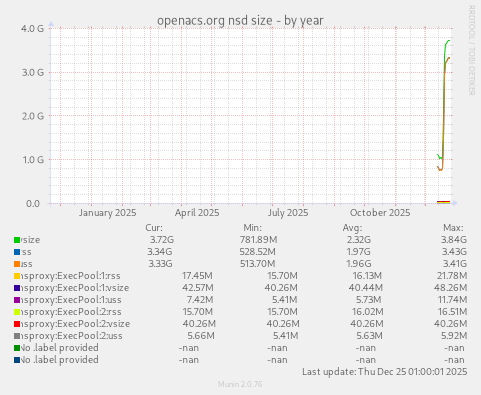The image size is (481, 395).
Task: Click the blue rss legend swatch
Action: click(17, 252)
